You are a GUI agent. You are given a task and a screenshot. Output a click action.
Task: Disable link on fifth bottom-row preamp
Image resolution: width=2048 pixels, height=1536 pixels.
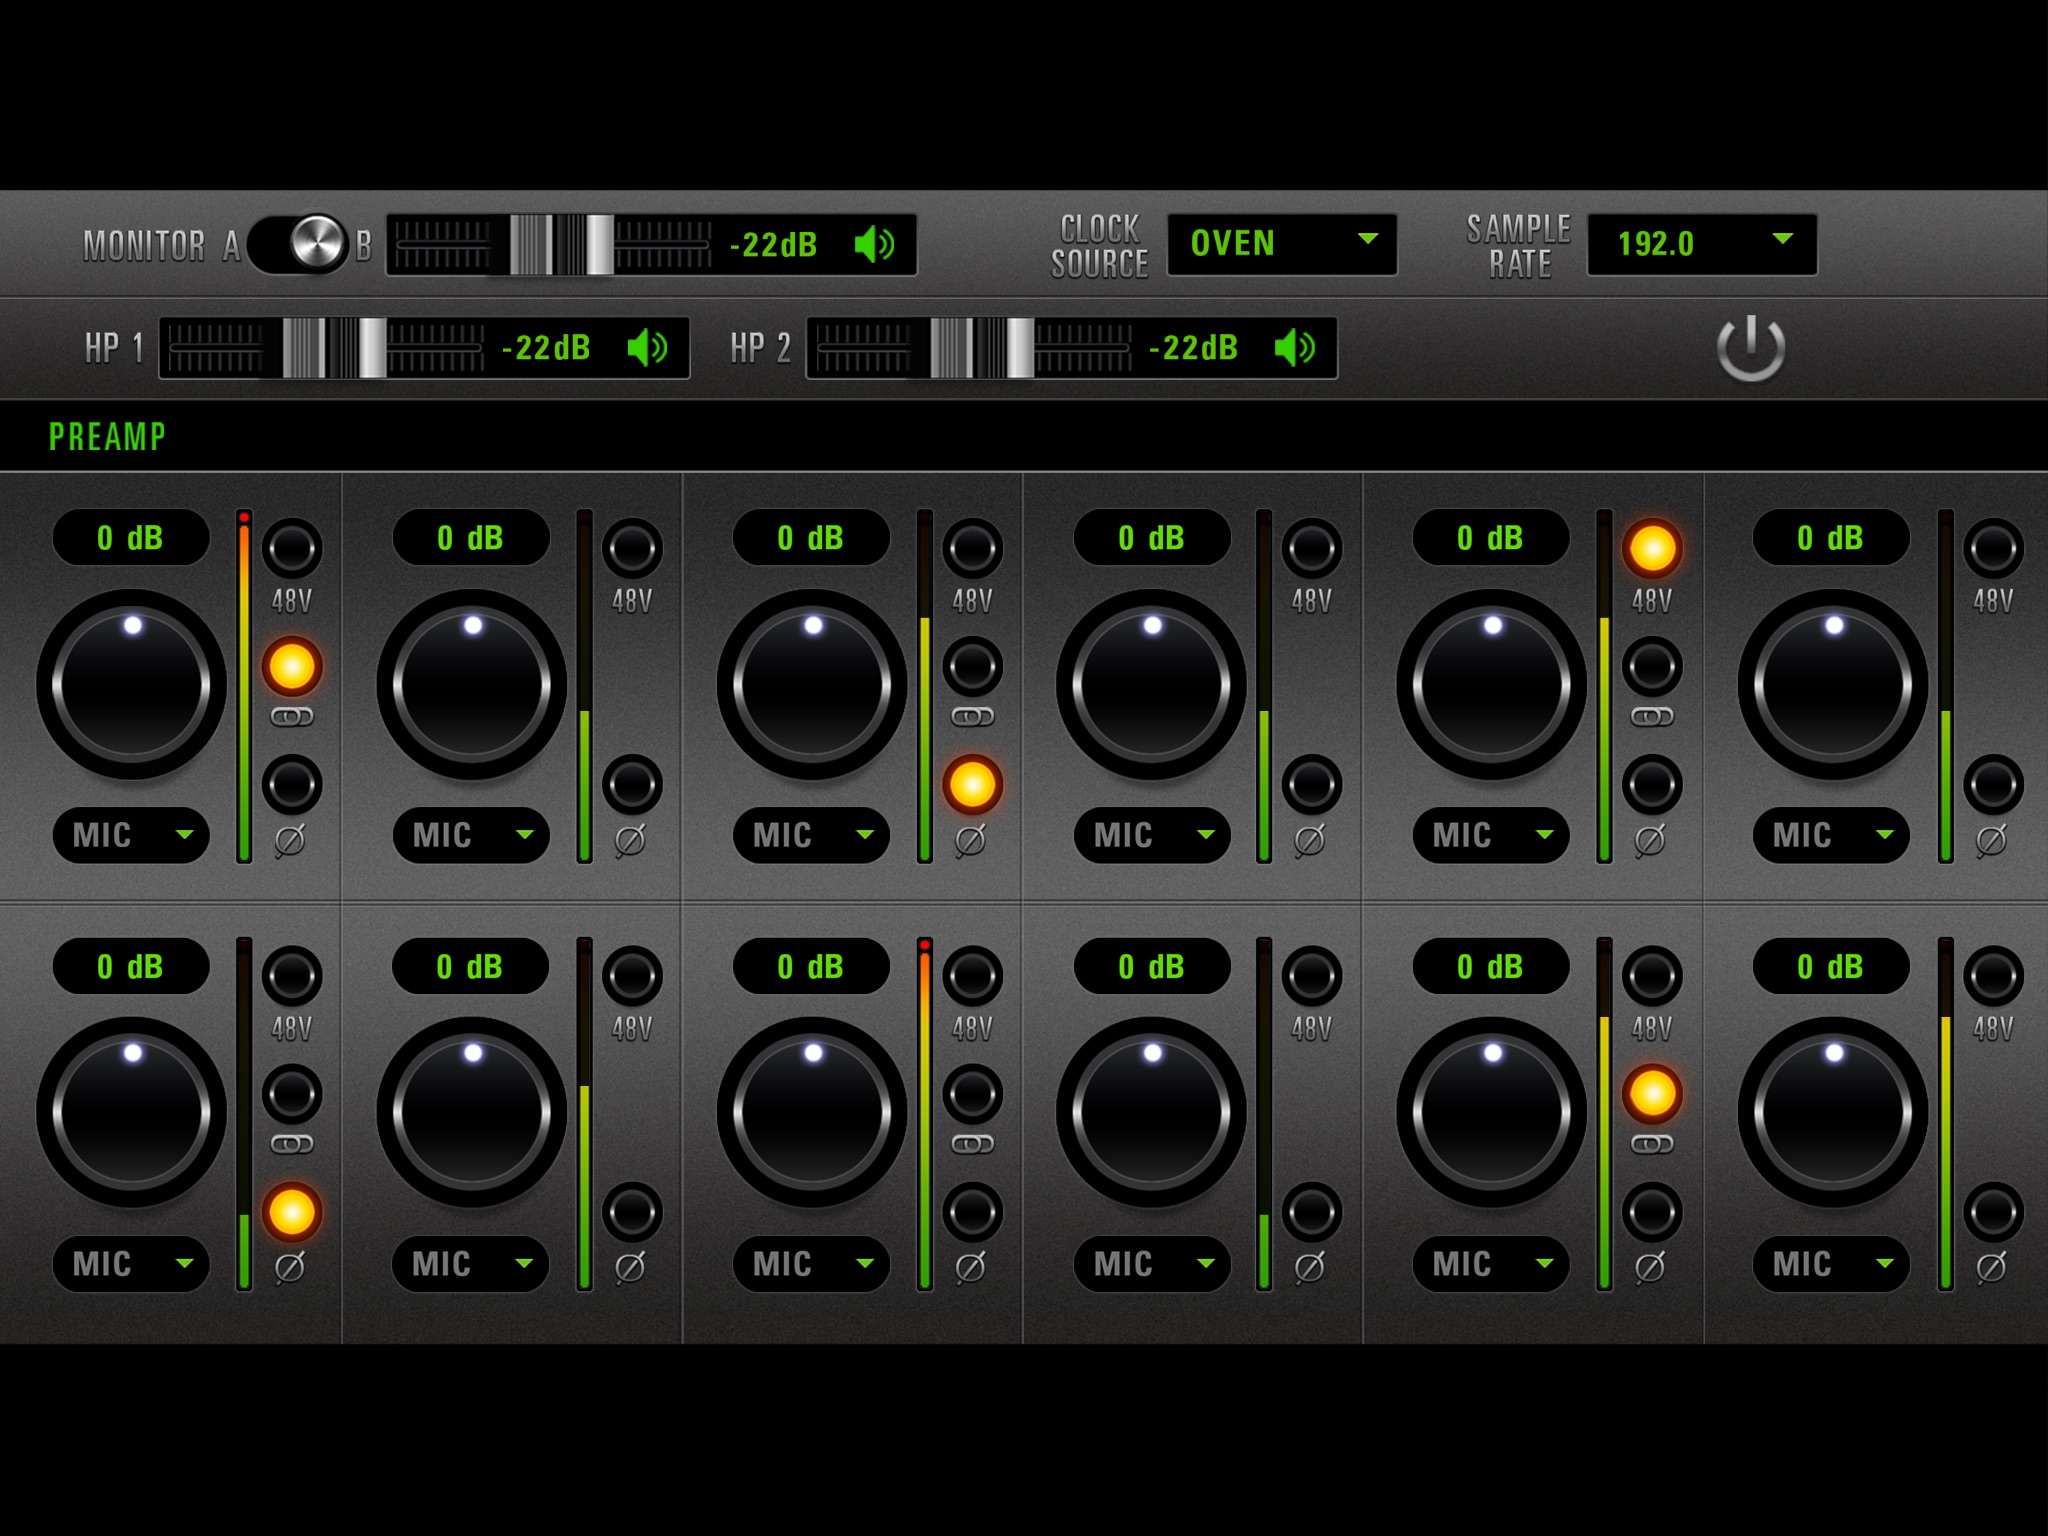[x=1652, y=1094]
